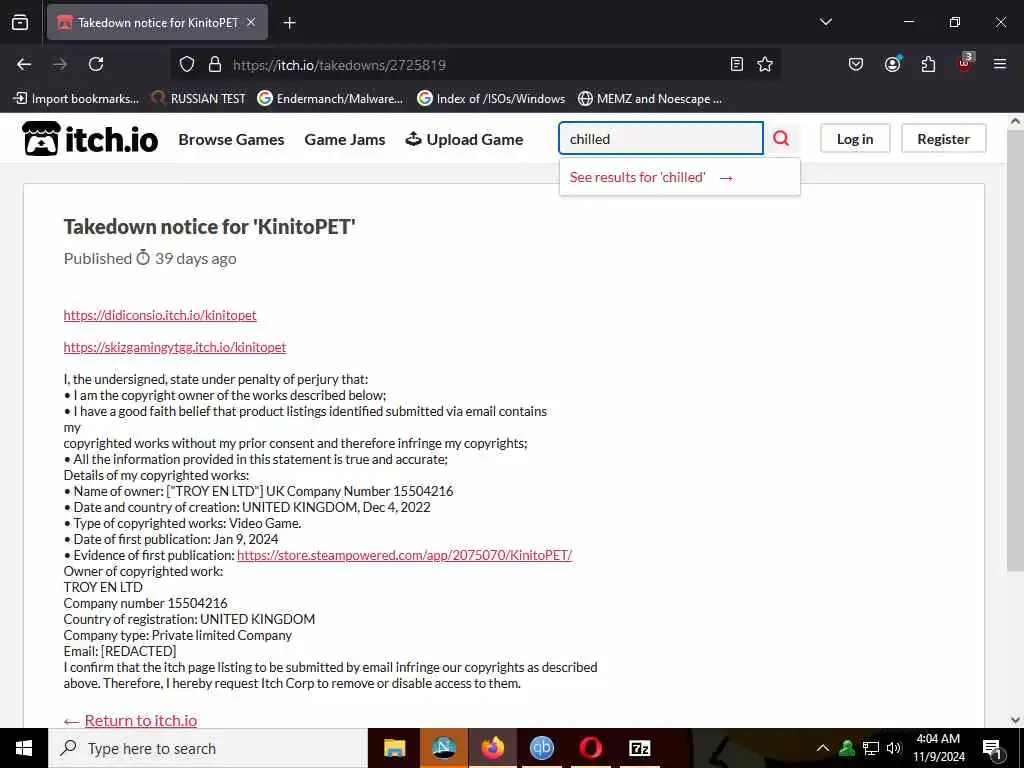Open didiconsio.itch.io/kinitopet link
This screenshot has height=768, width=1024.
point(160,315)
